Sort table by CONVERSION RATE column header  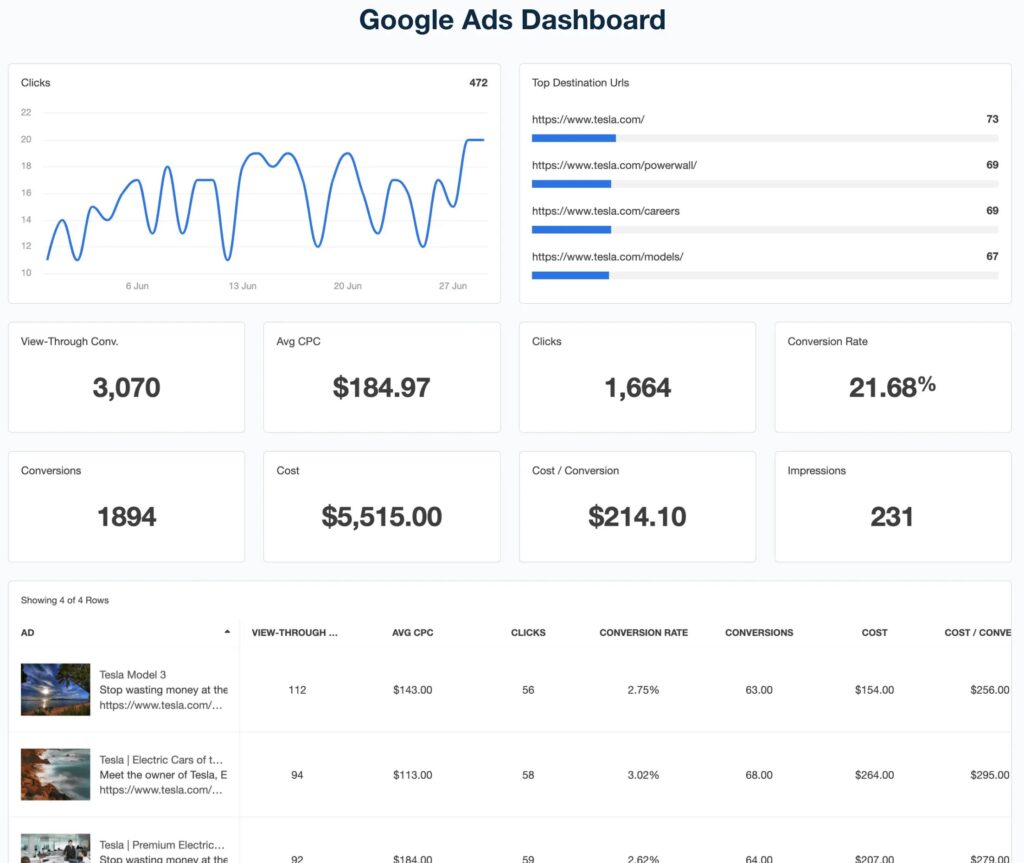pyautogui.click(x=643, y=633)
